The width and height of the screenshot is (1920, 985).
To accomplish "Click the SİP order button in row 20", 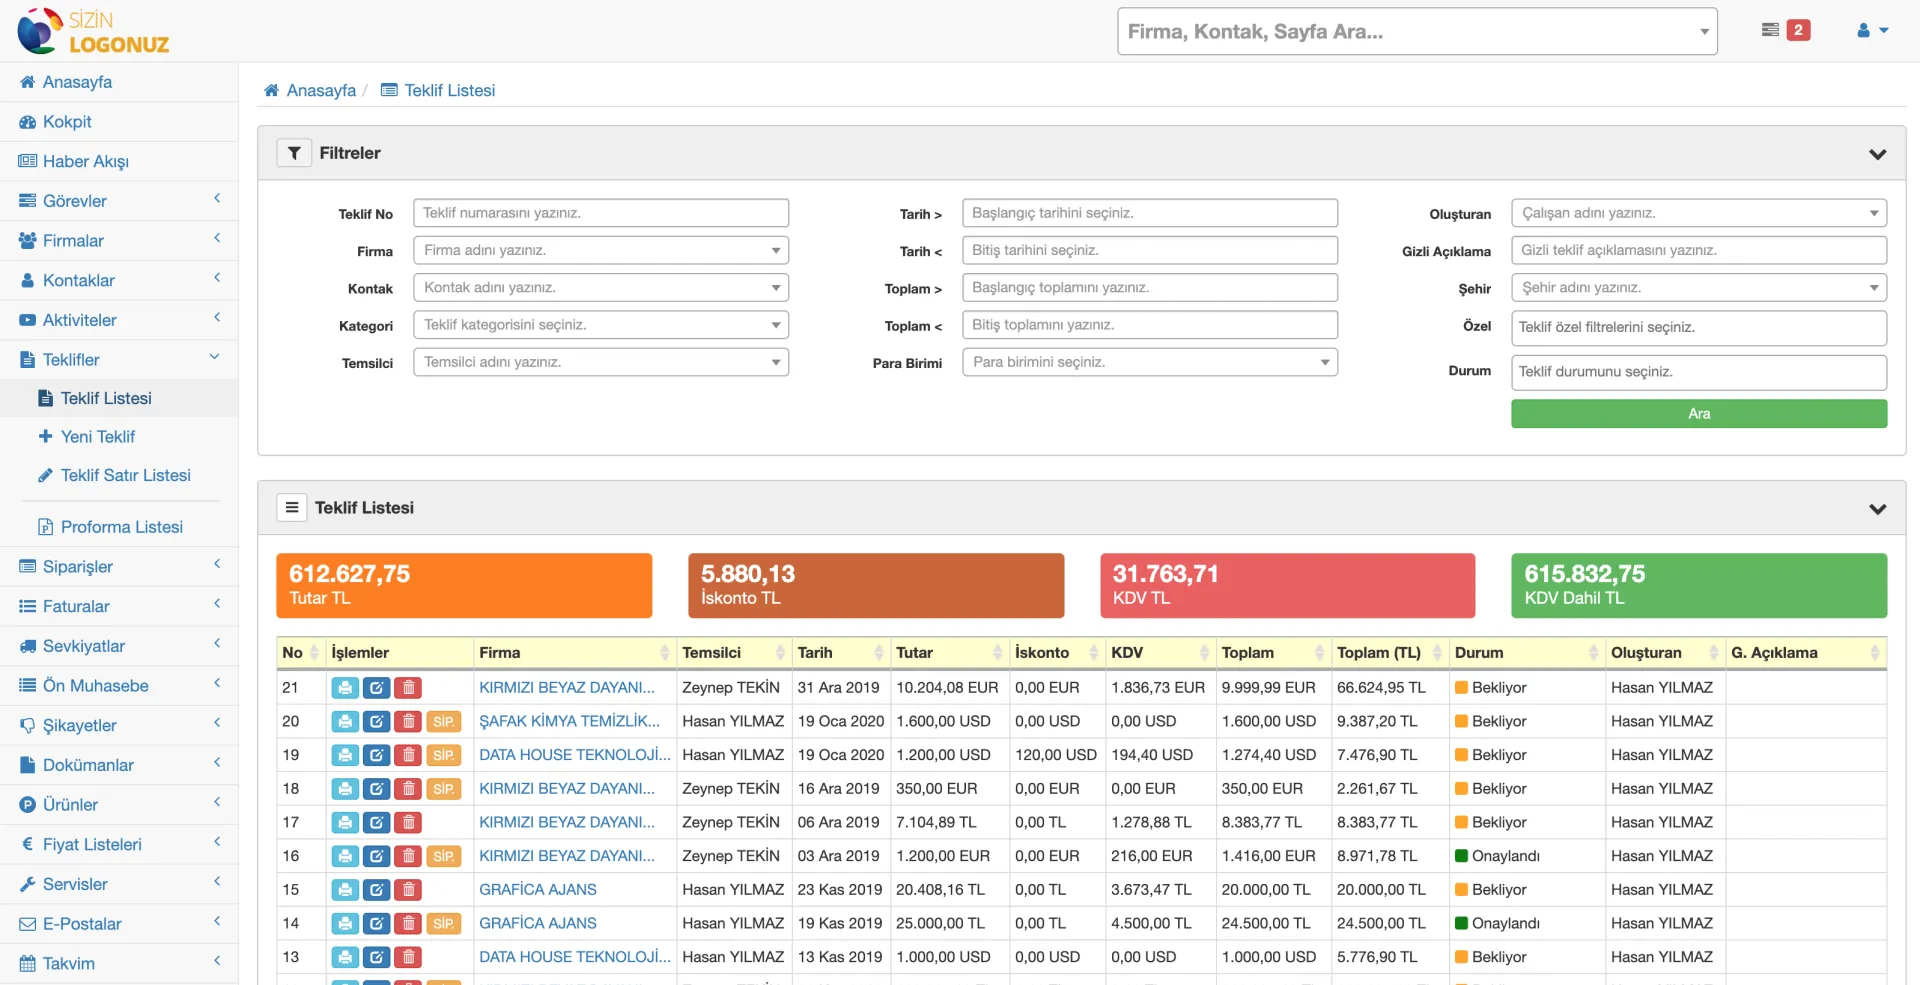I will click(444, 722).
